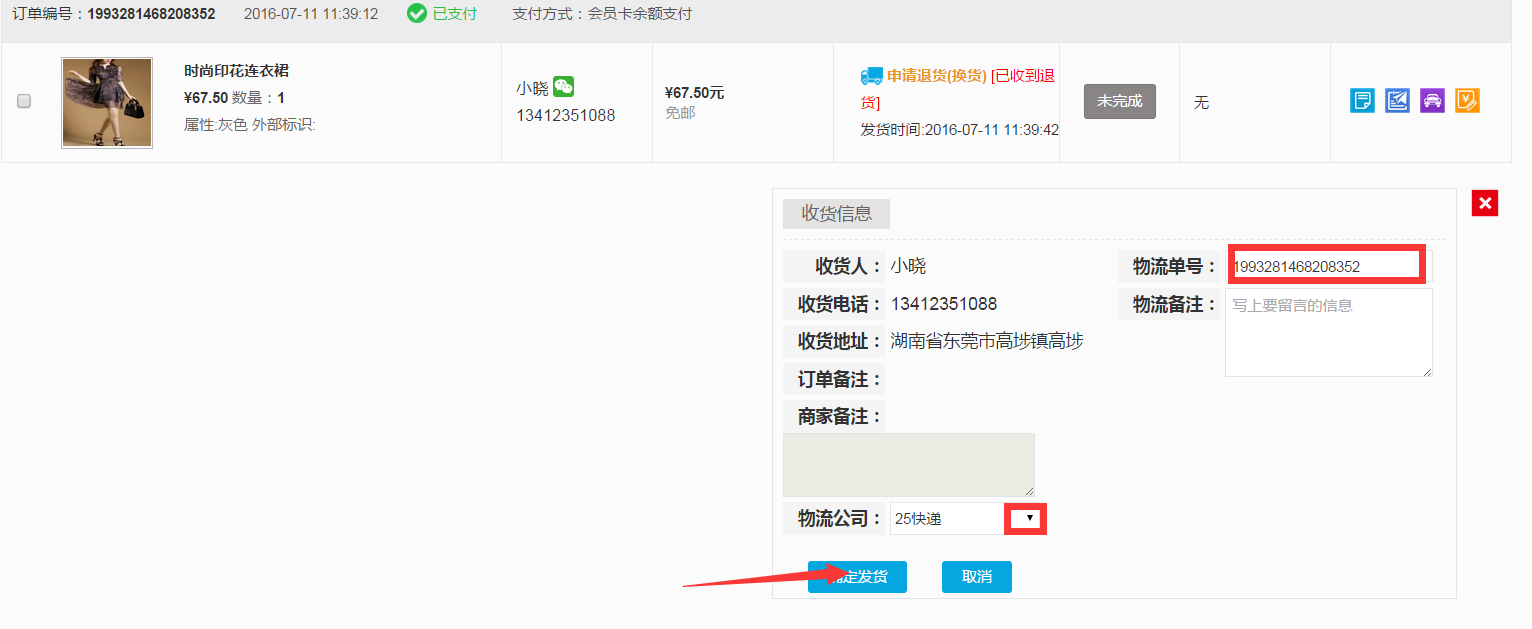Click the purple car delivery icon
Image resolution: width=1532 pixels, height=629 pixels.
tap(1432, 101)
